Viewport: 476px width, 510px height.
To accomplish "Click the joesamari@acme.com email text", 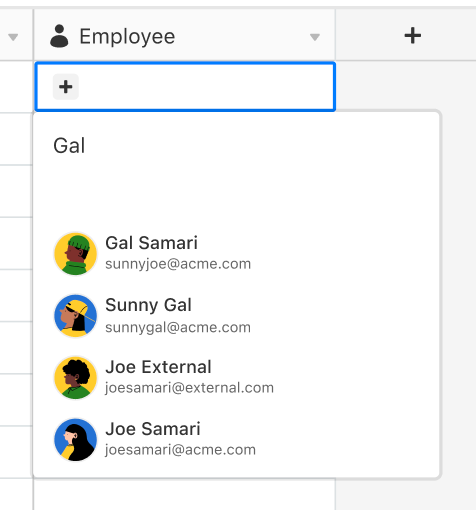I will coord(180,450).
